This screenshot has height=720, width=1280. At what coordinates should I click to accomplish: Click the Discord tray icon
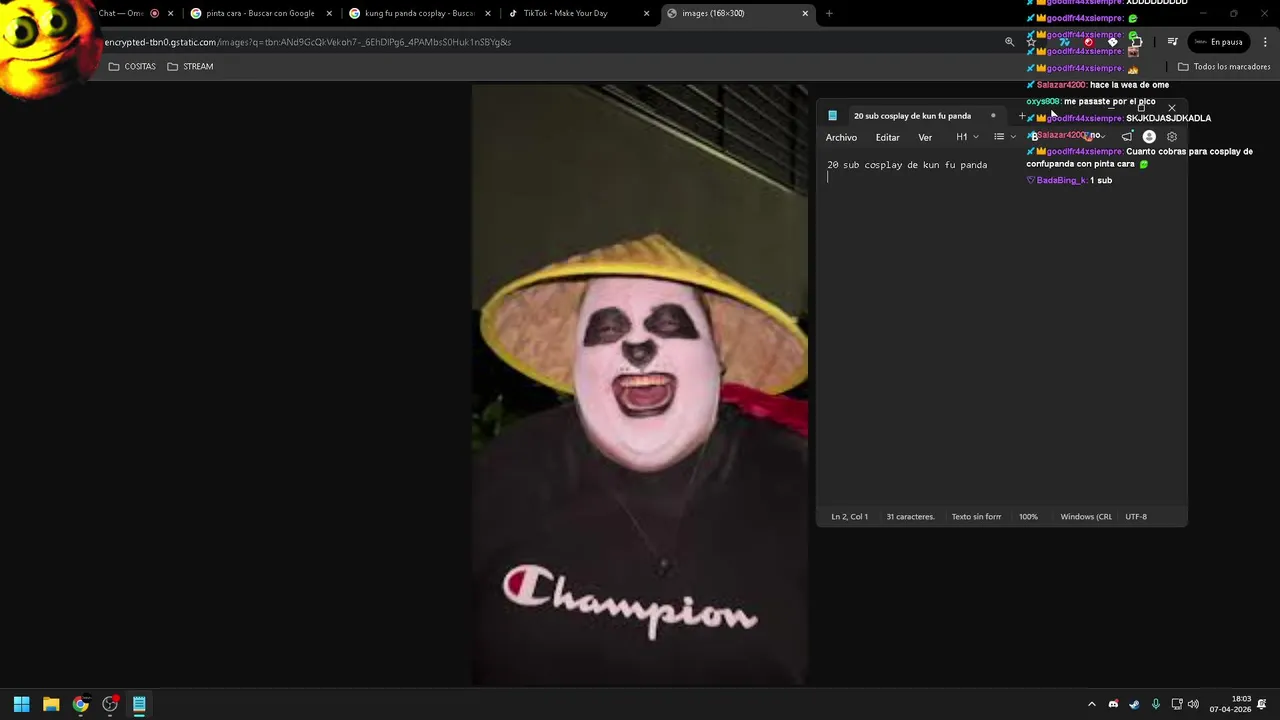pyautogui.click(x=1113, y=704)
